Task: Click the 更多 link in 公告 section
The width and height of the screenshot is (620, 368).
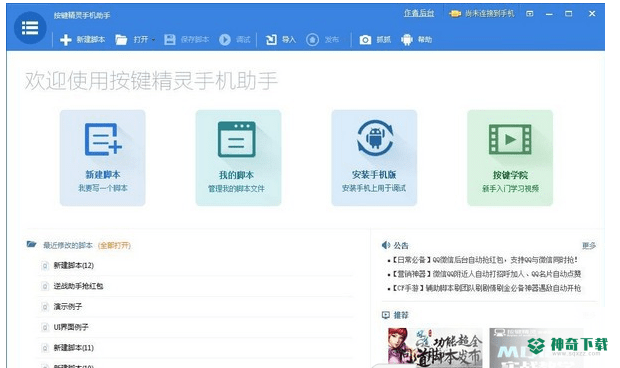Action: (589, 246)
